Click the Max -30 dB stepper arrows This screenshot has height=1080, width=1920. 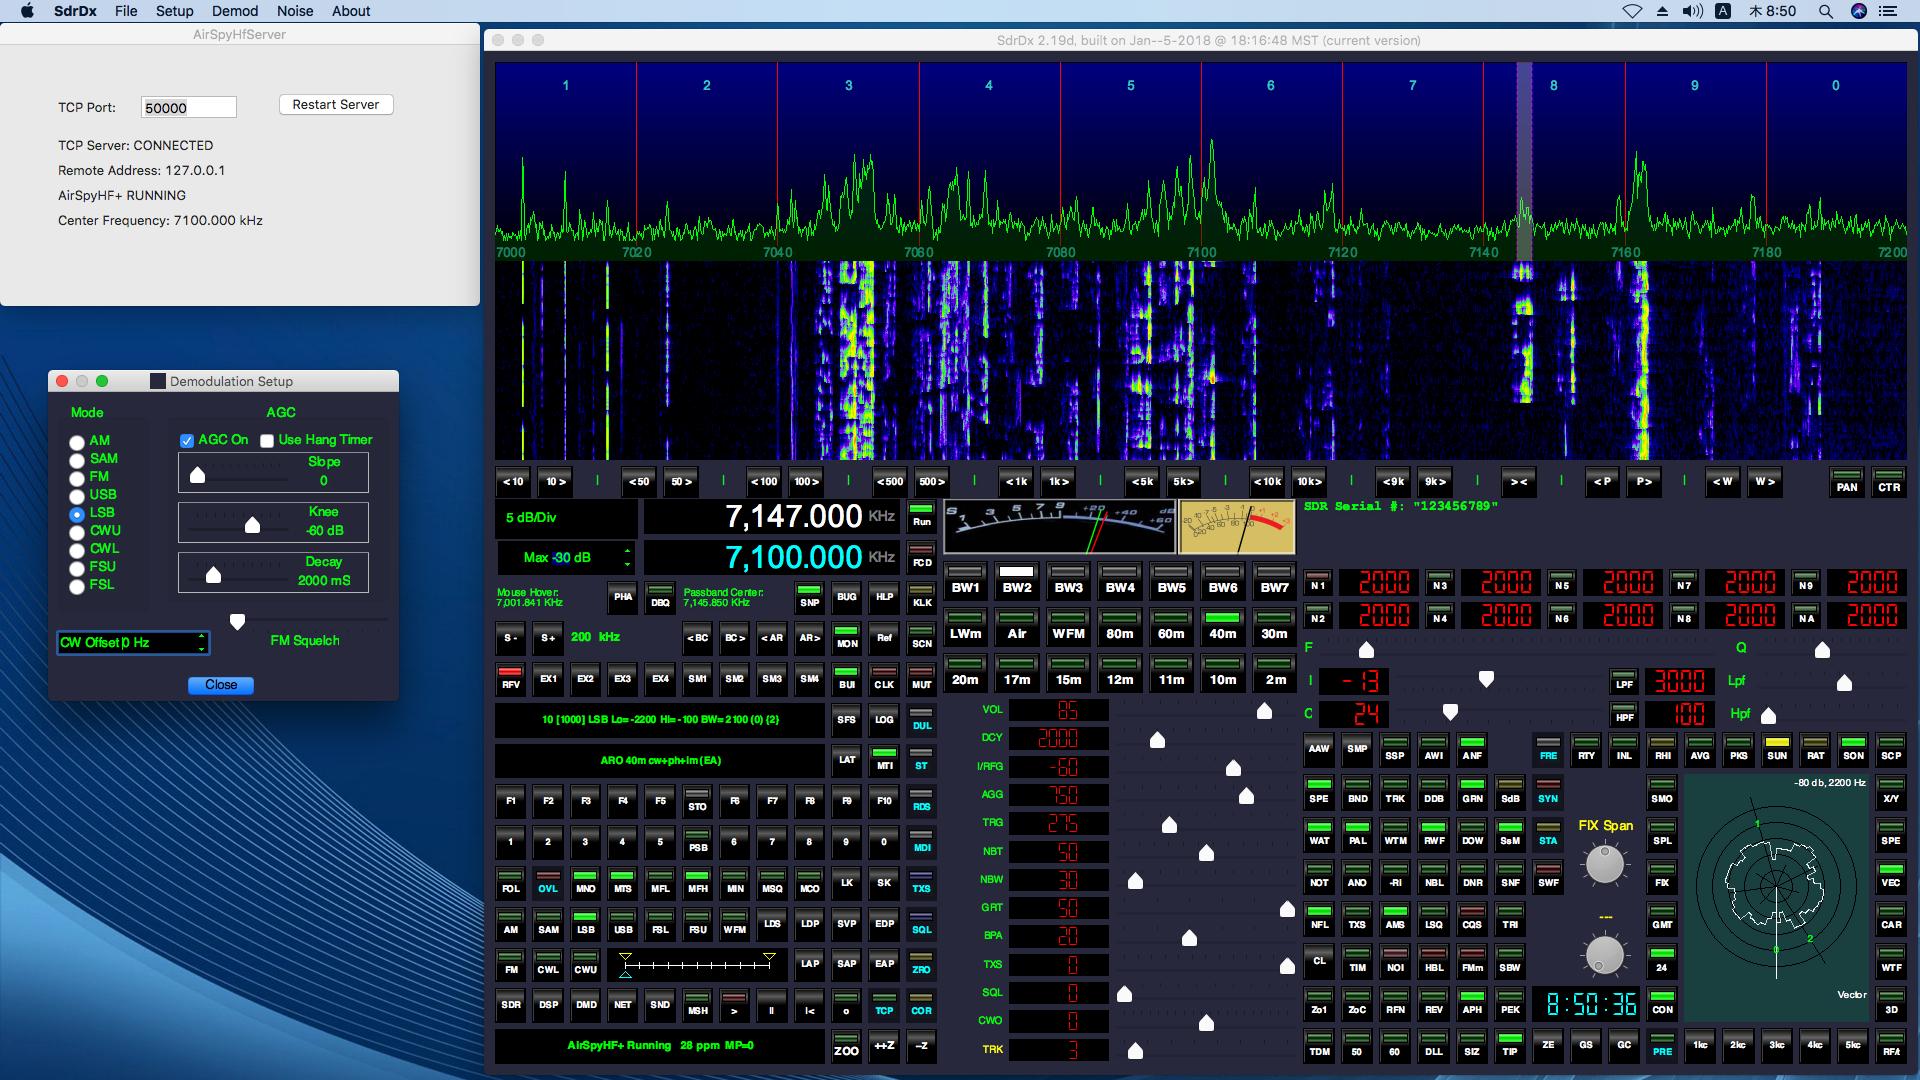[x=627, y=557]
